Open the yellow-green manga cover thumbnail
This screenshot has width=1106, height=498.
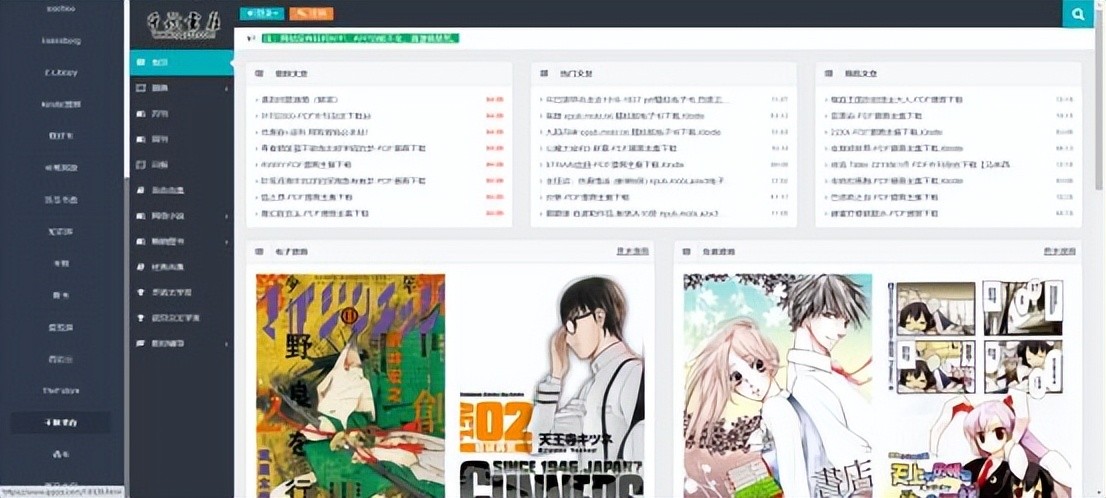(x=350, y=385)
